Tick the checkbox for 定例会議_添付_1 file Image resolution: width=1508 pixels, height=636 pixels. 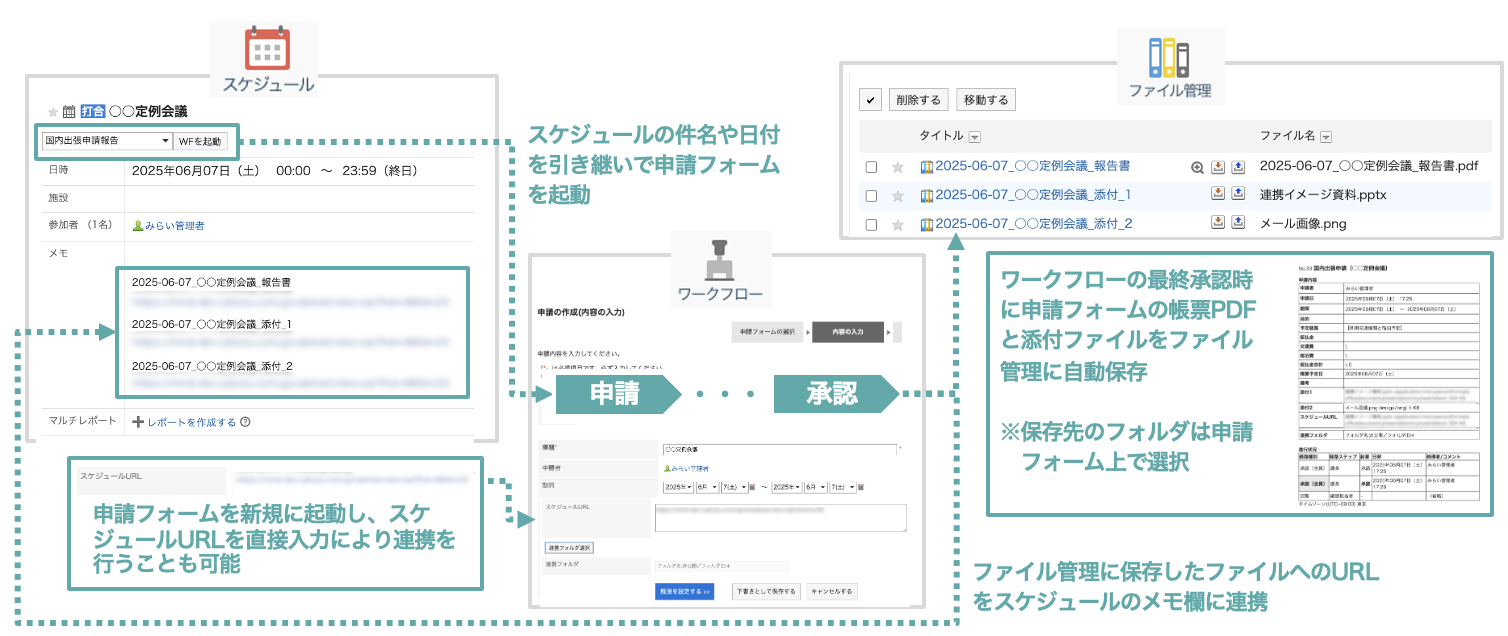(871, 196)
